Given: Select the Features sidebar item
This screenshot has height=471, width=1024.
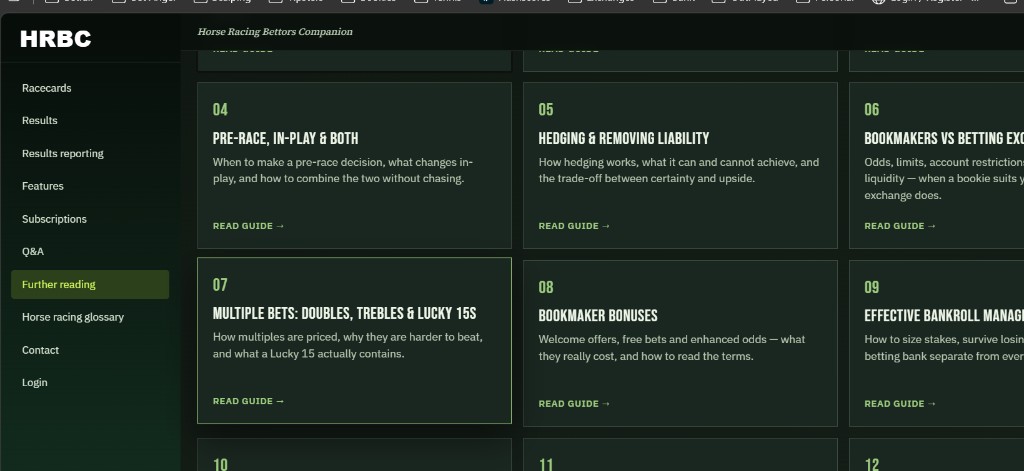Looking at the screenshot, I should point(42,186).
